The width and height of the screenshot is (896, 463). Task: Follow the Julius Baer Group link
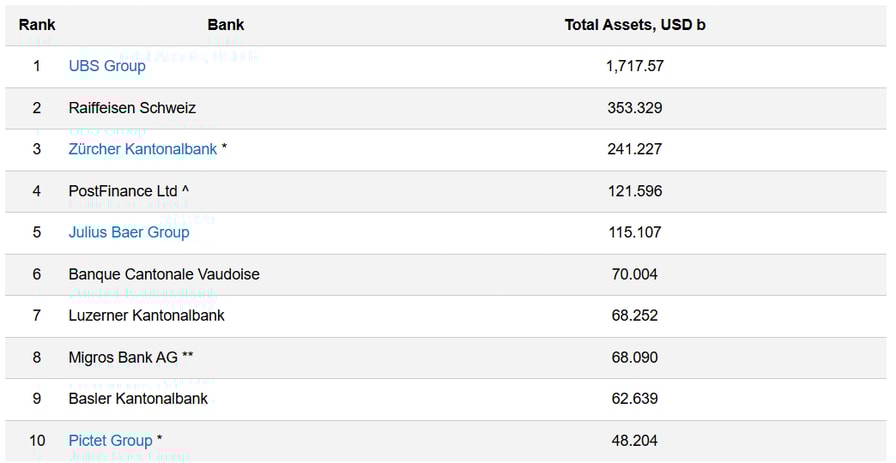[128, 232]
